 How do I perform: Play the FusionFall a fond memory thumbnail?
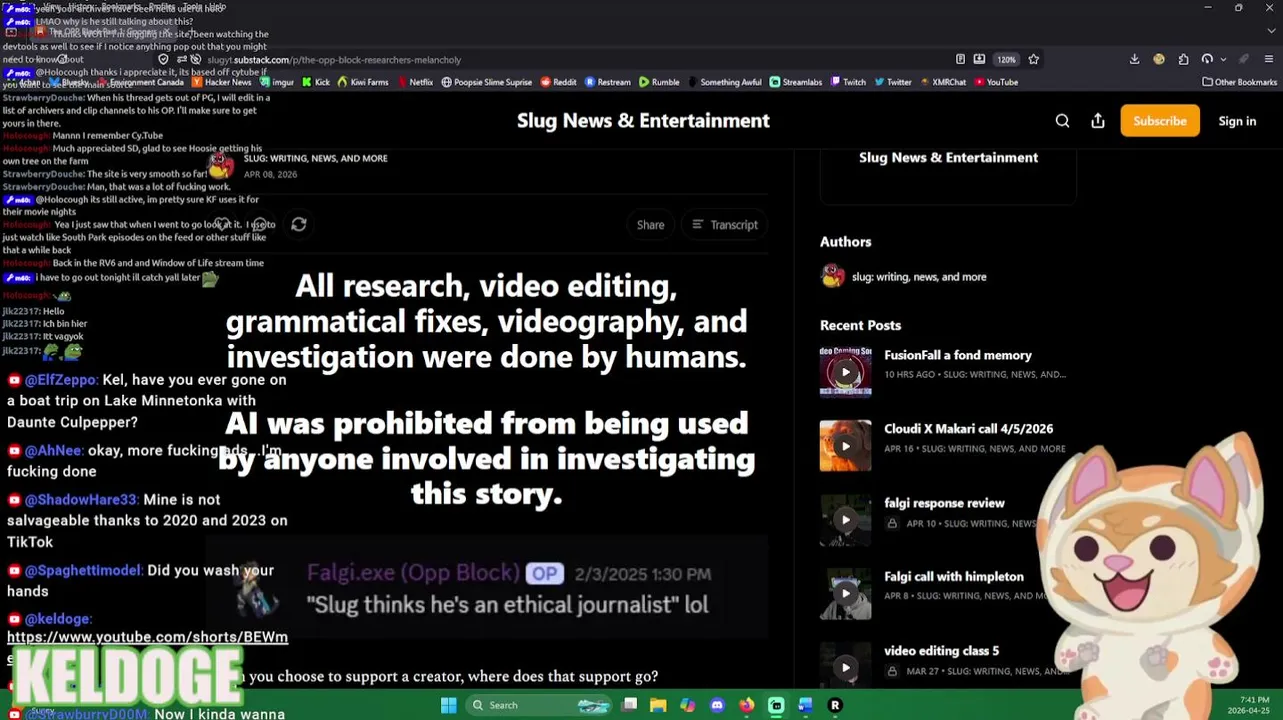click(845, 372)
